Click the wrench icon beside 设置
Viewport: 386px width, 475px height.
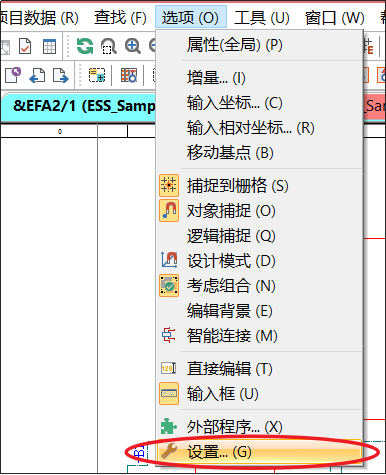point(169,451)
